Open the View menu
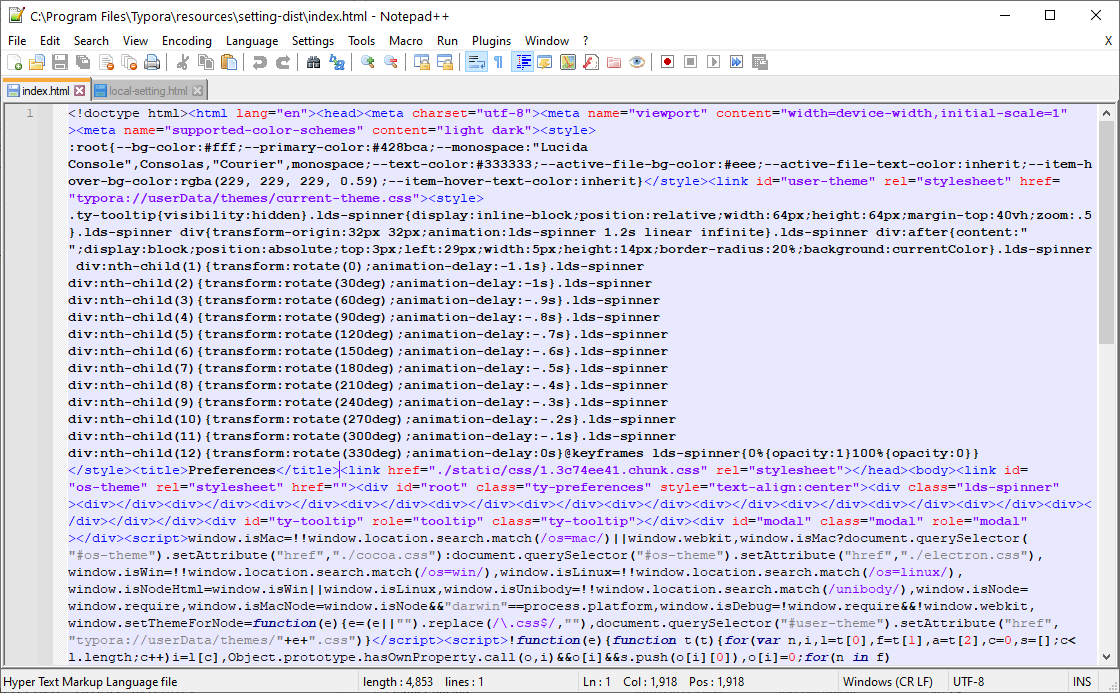 [135, 41]
